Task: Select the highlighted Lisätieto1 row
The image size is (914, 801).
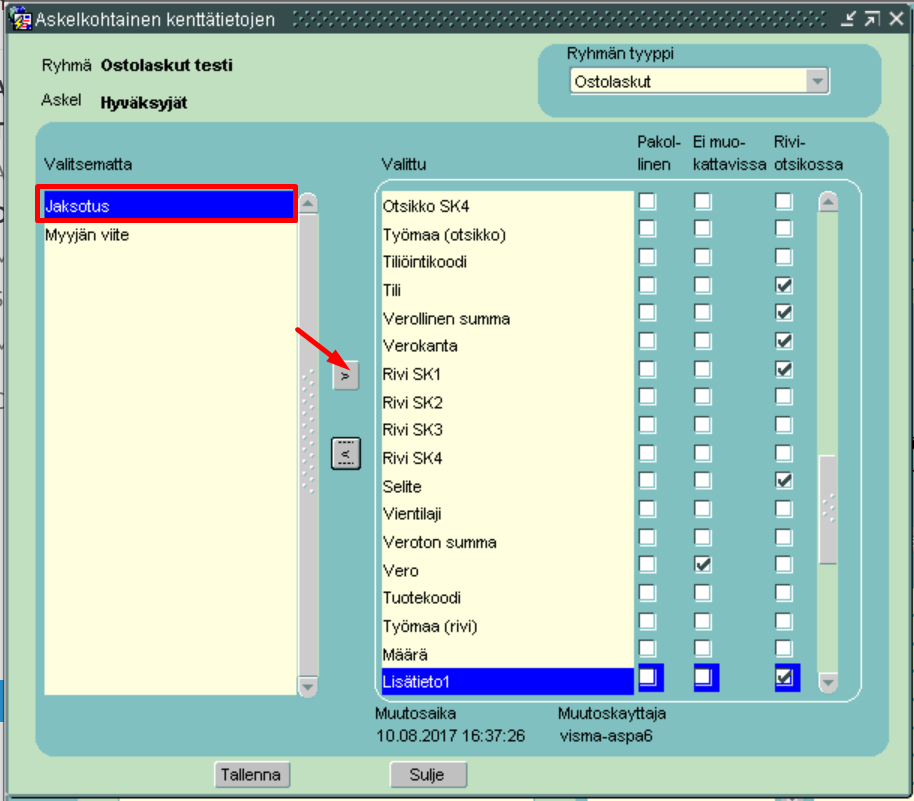Action: point(507,681)
